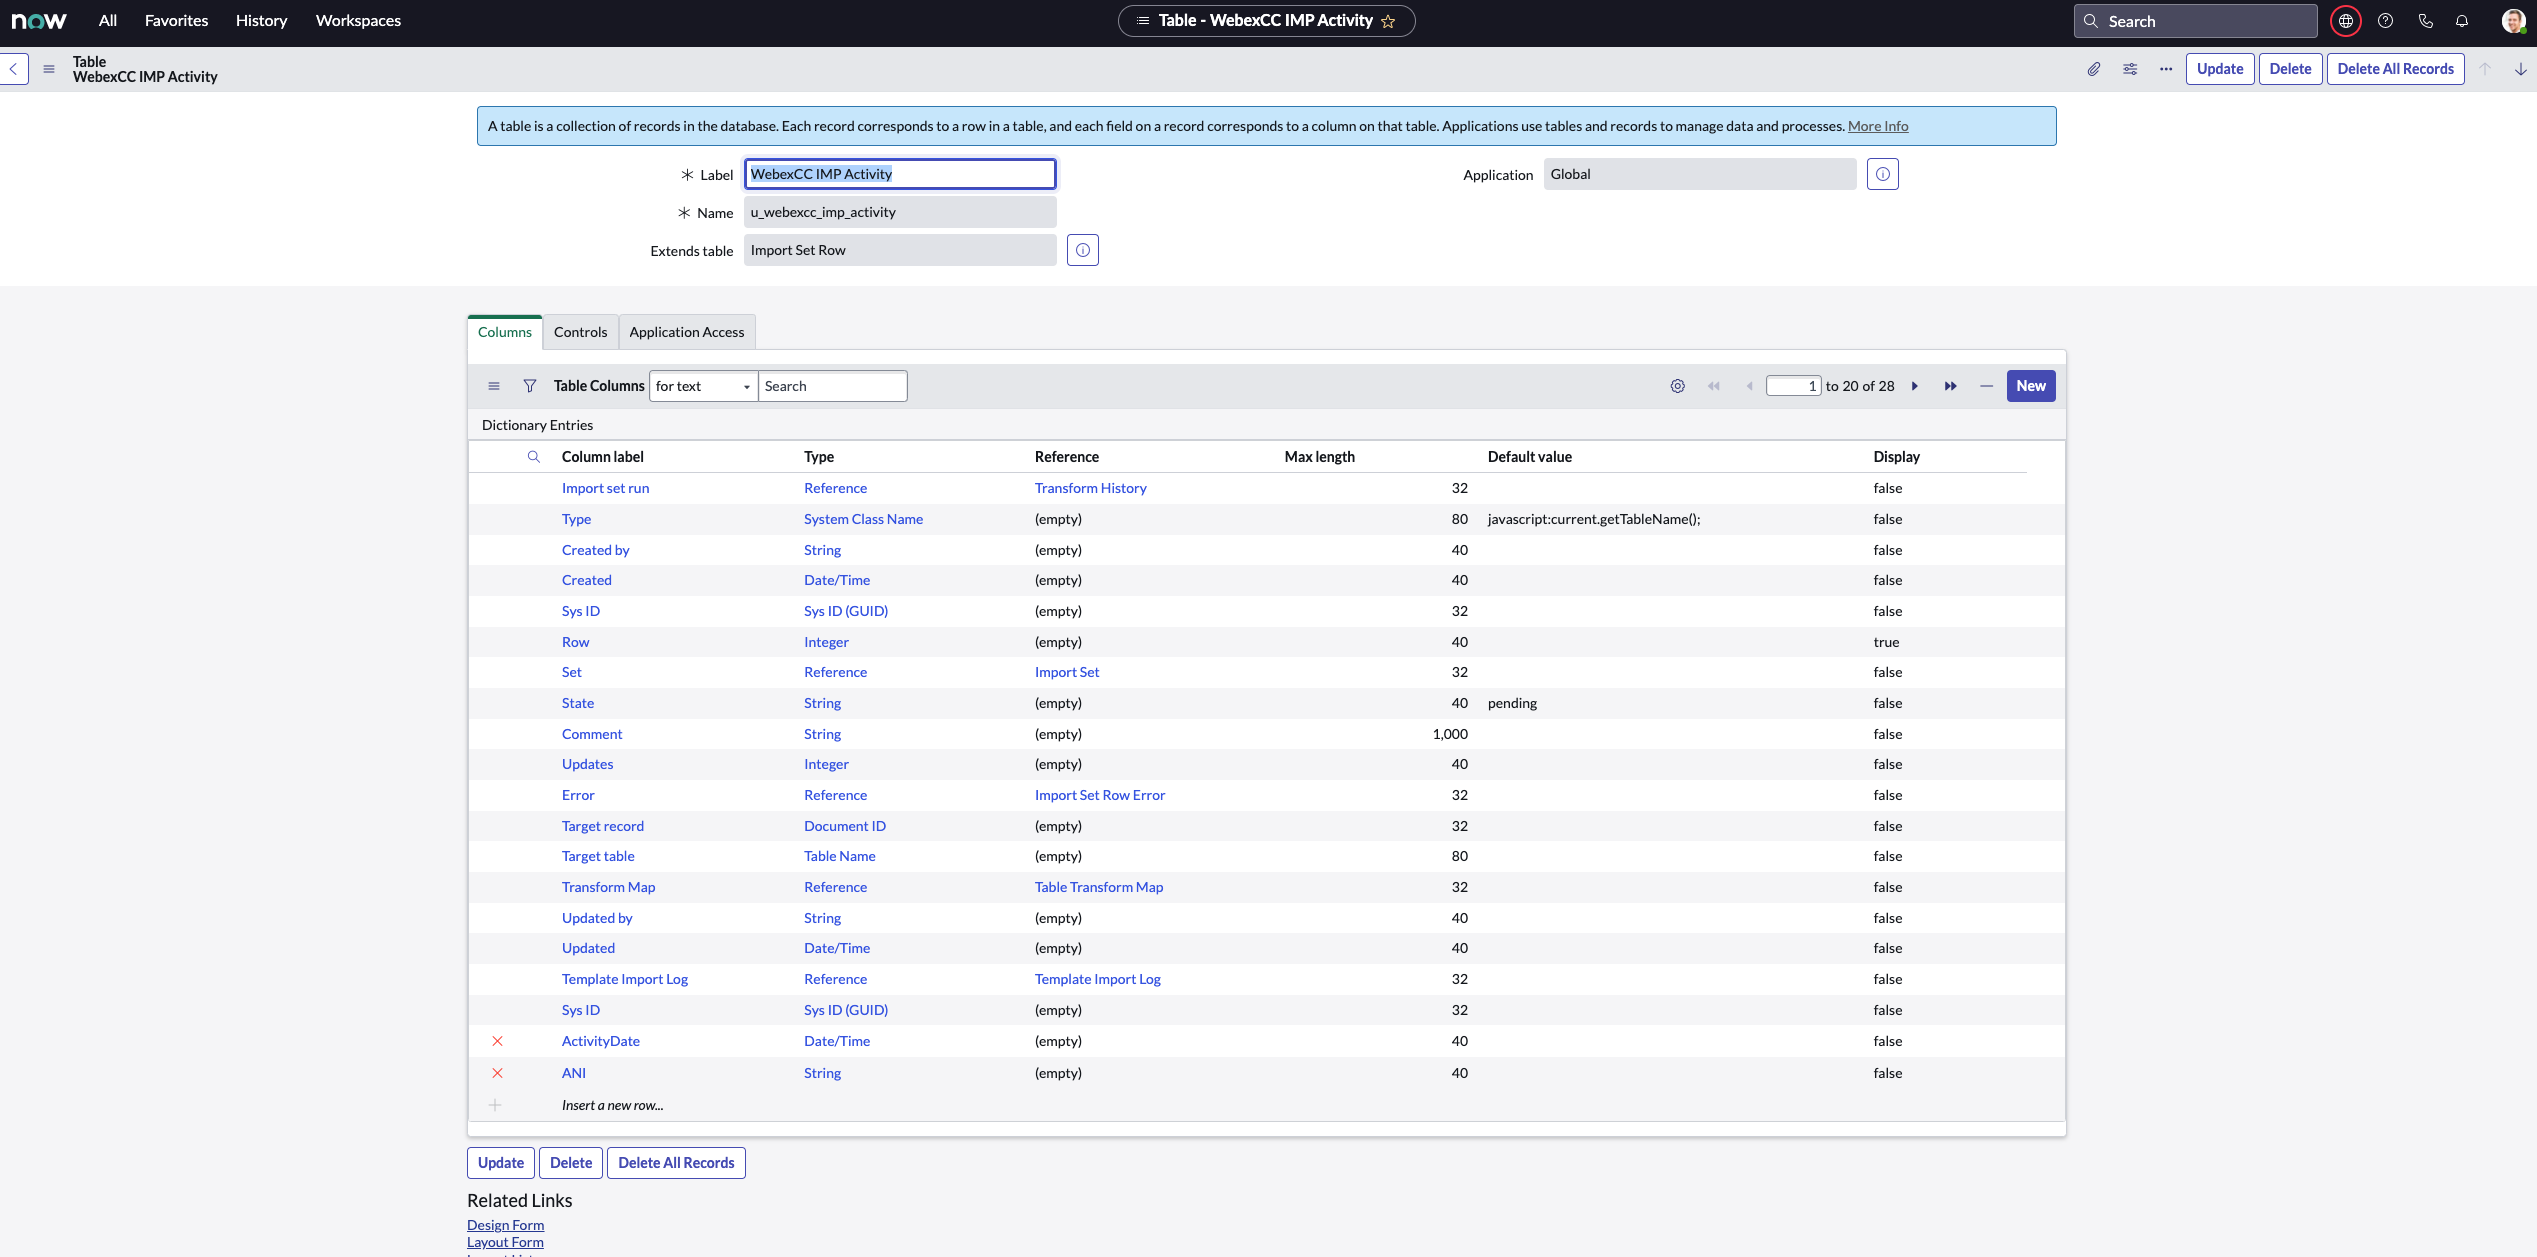Open the History menu
2537x1257 pixels.
click(x=262, y=21)
